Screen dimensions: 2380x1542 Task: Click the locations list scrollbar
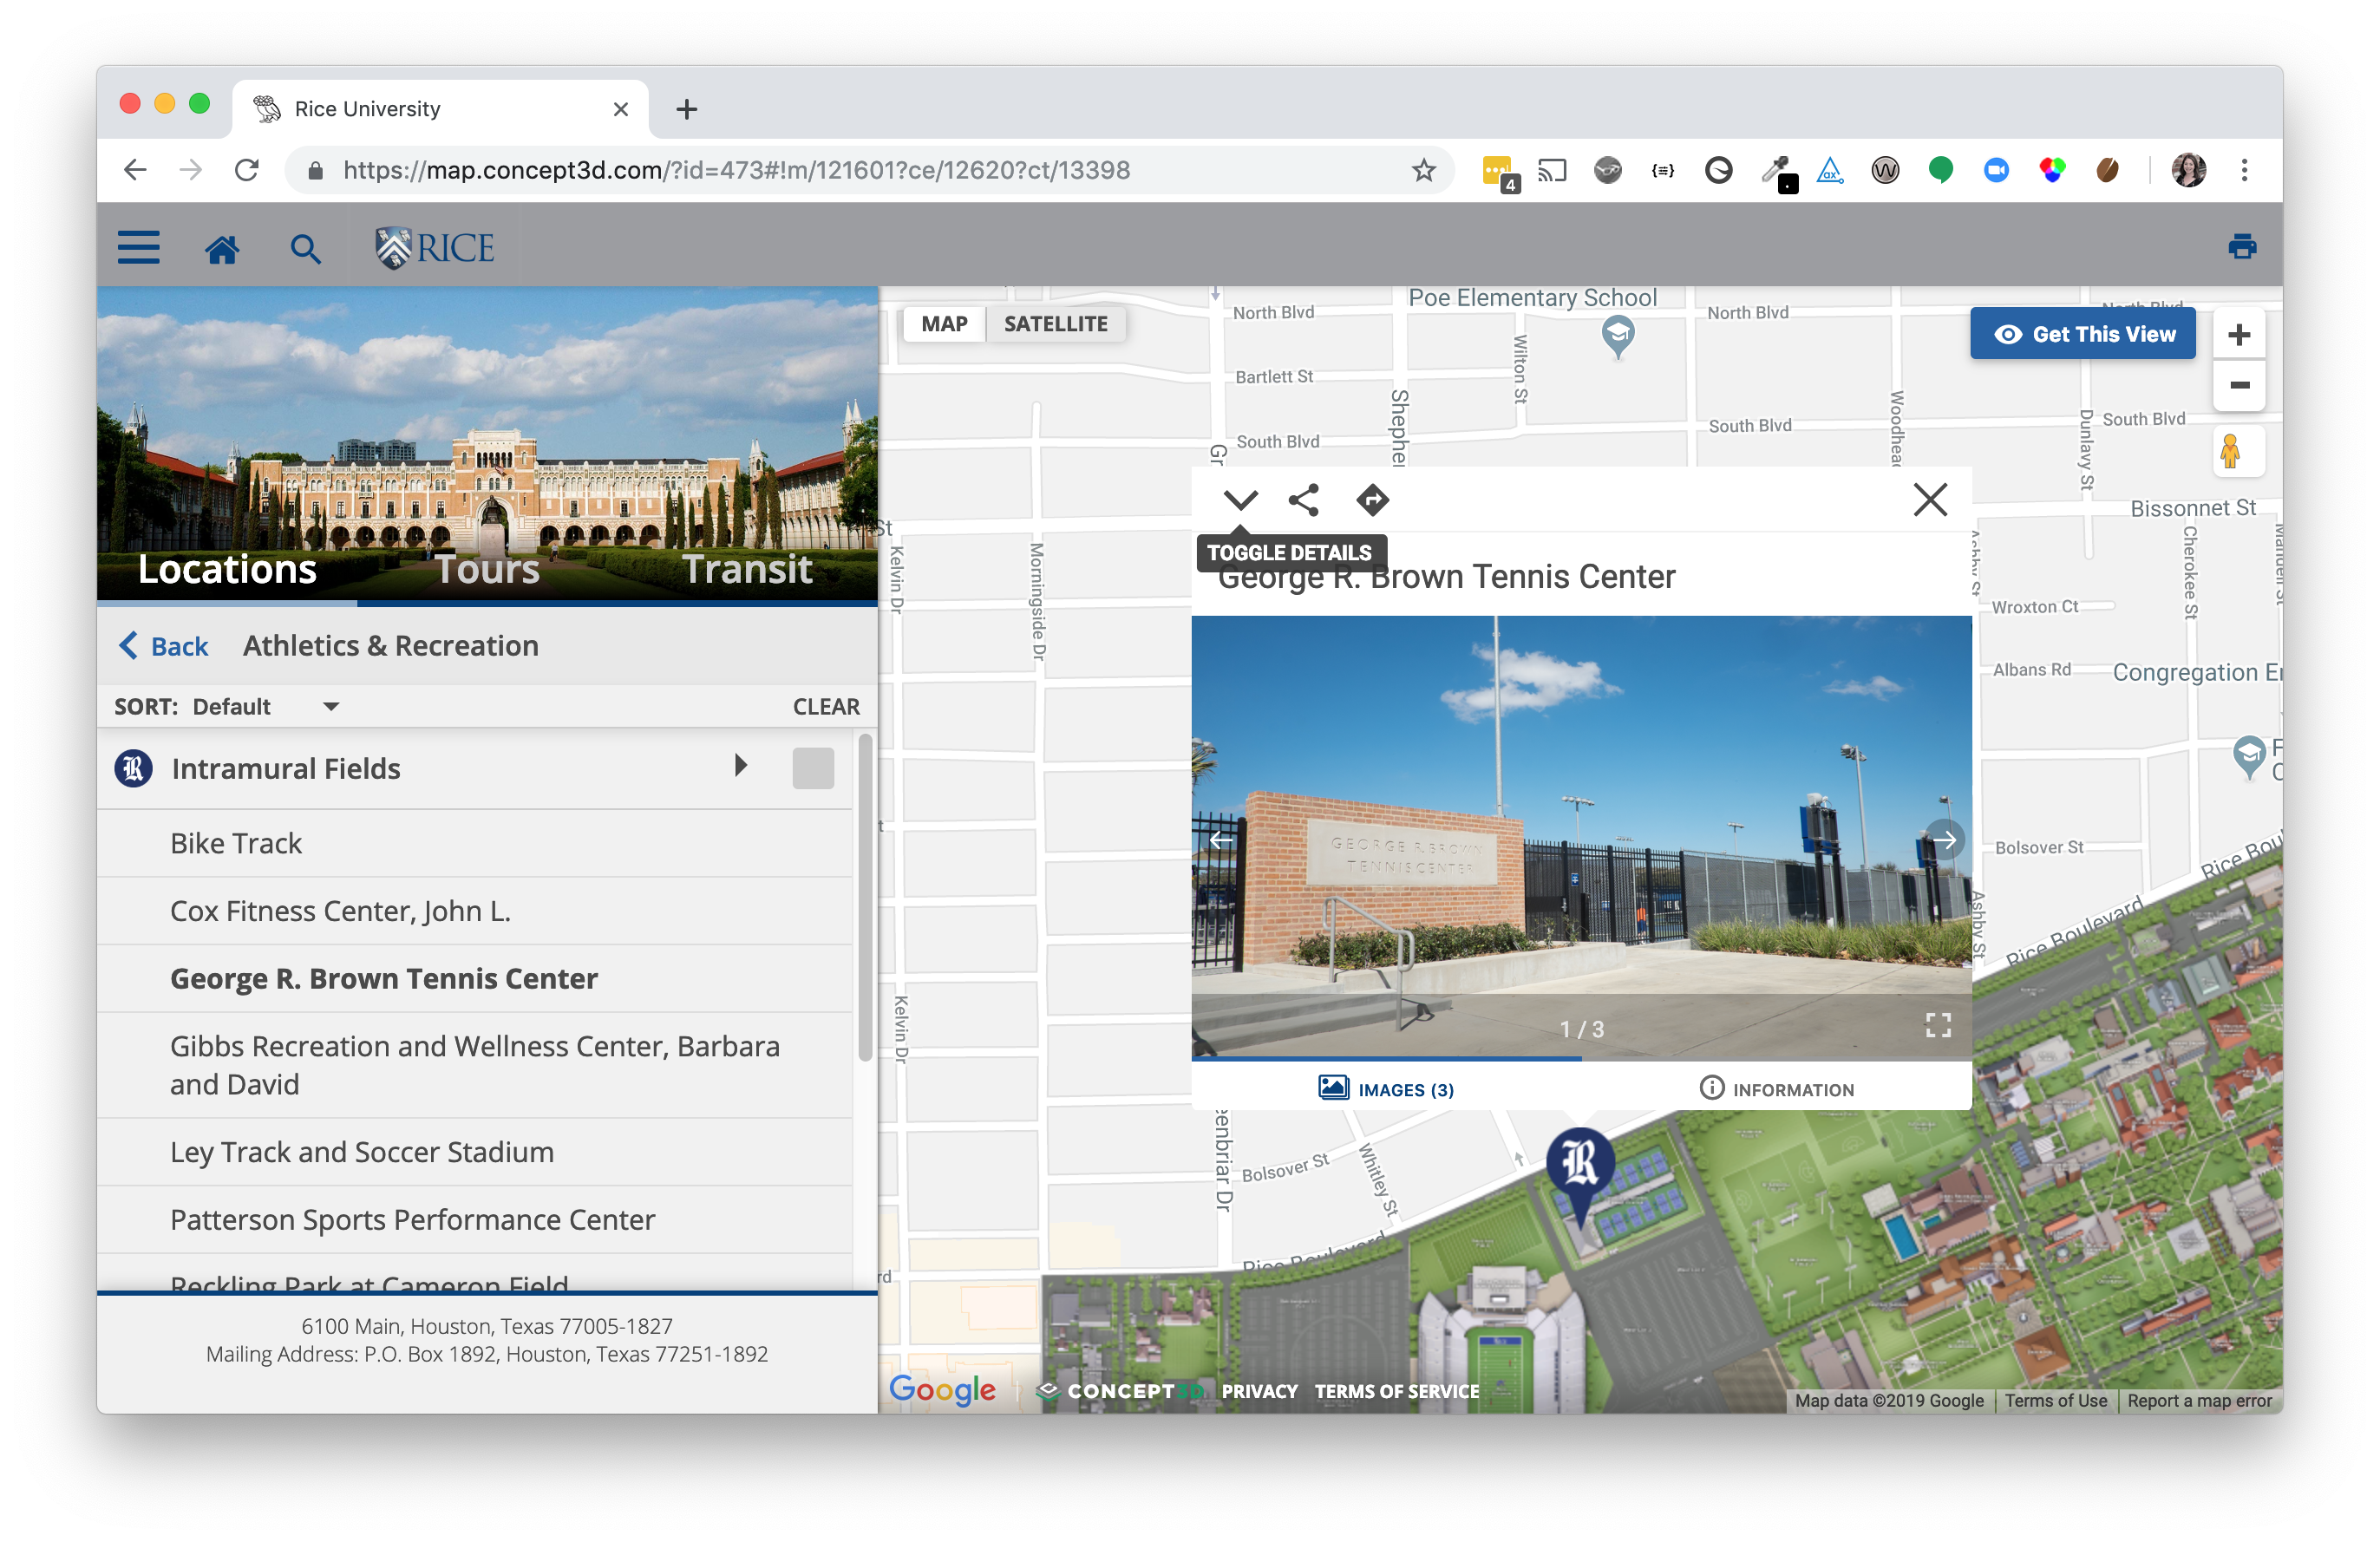click(865, 897)
